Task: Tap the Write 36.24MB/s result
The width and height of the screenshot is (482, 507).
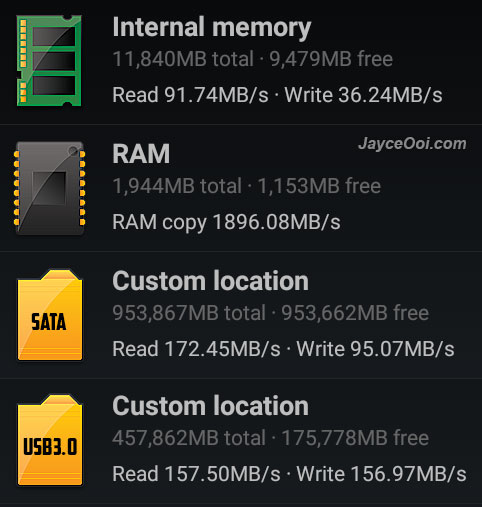Action: tap(363, 95)
